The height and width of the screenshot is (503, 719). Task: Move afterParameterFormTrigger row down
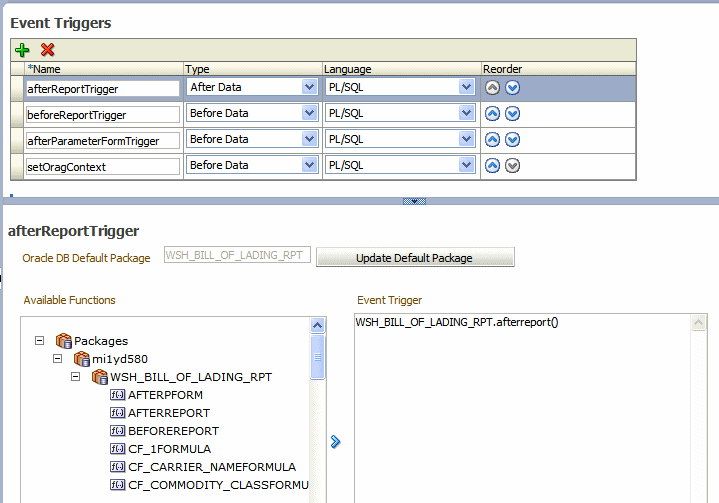[x=512, y=139]
